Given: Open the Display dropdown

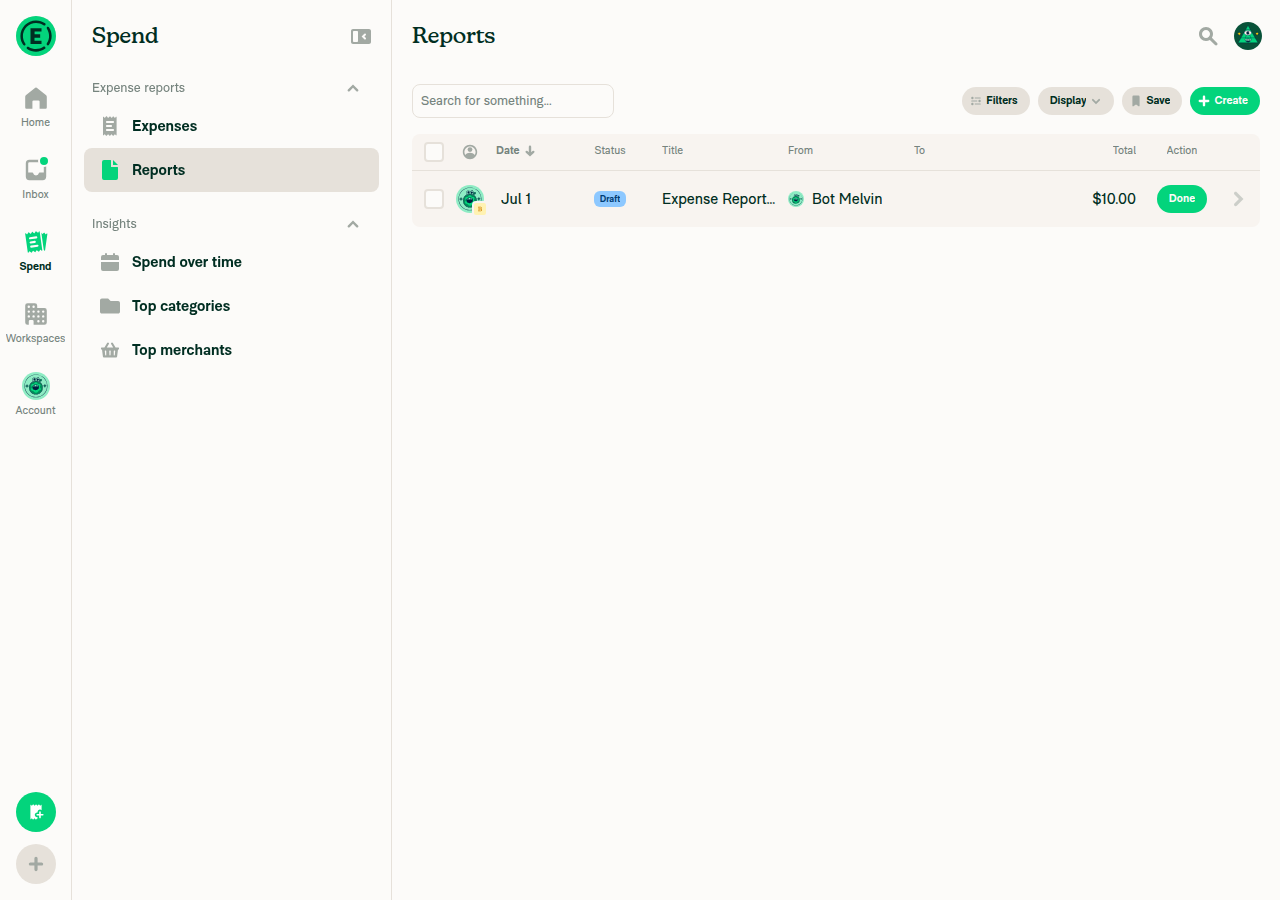Looking at the screenshot, I should 1076,101.
